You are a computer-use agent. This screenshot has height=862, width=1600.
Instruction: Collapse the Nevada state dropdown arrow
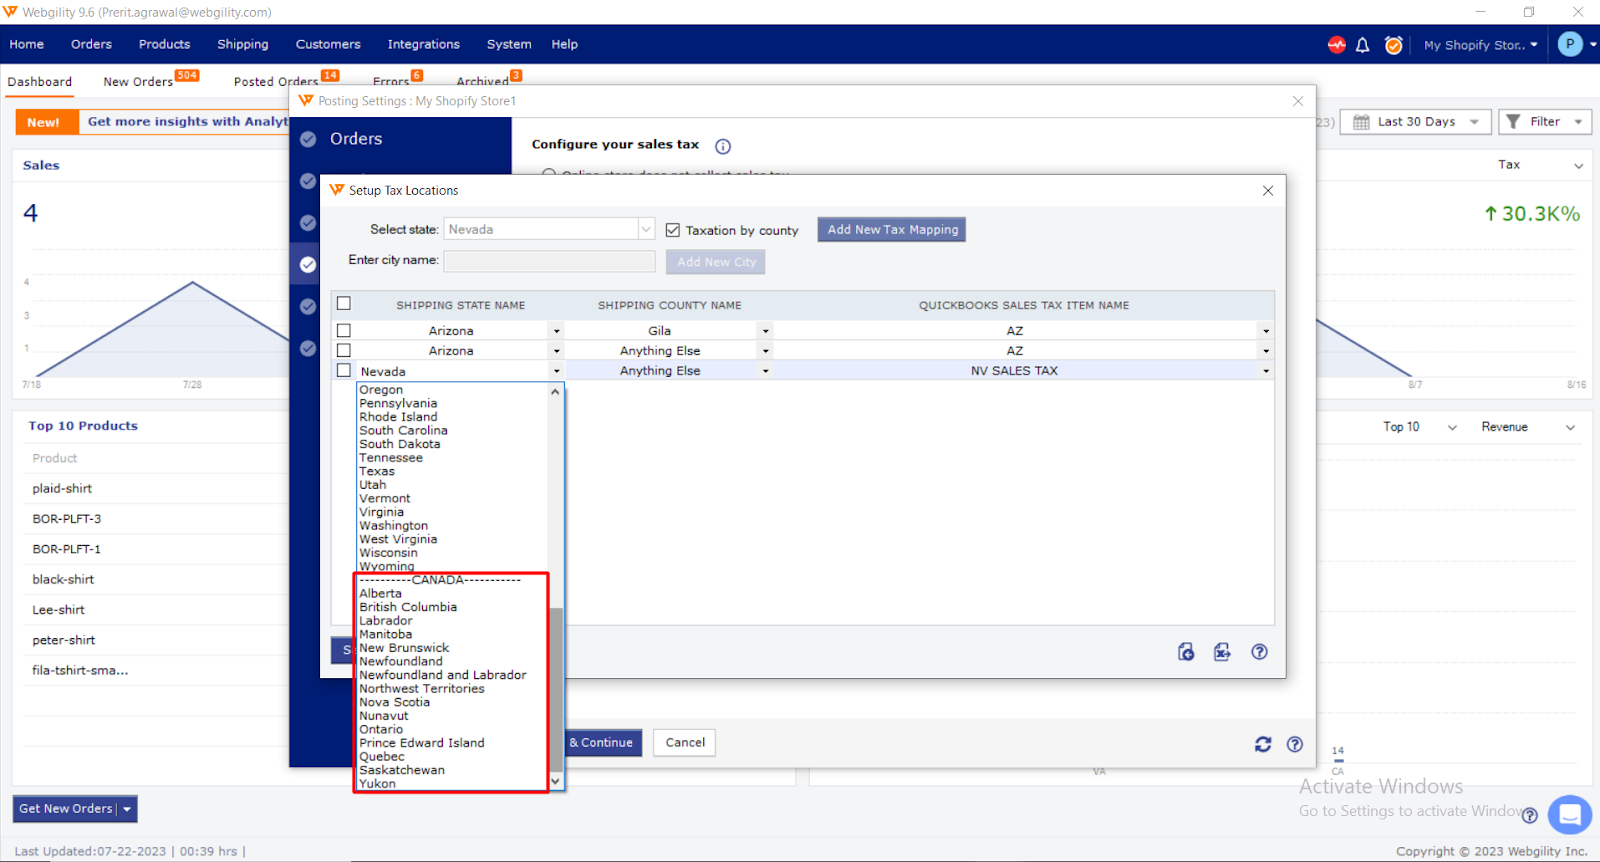point(557,371)
